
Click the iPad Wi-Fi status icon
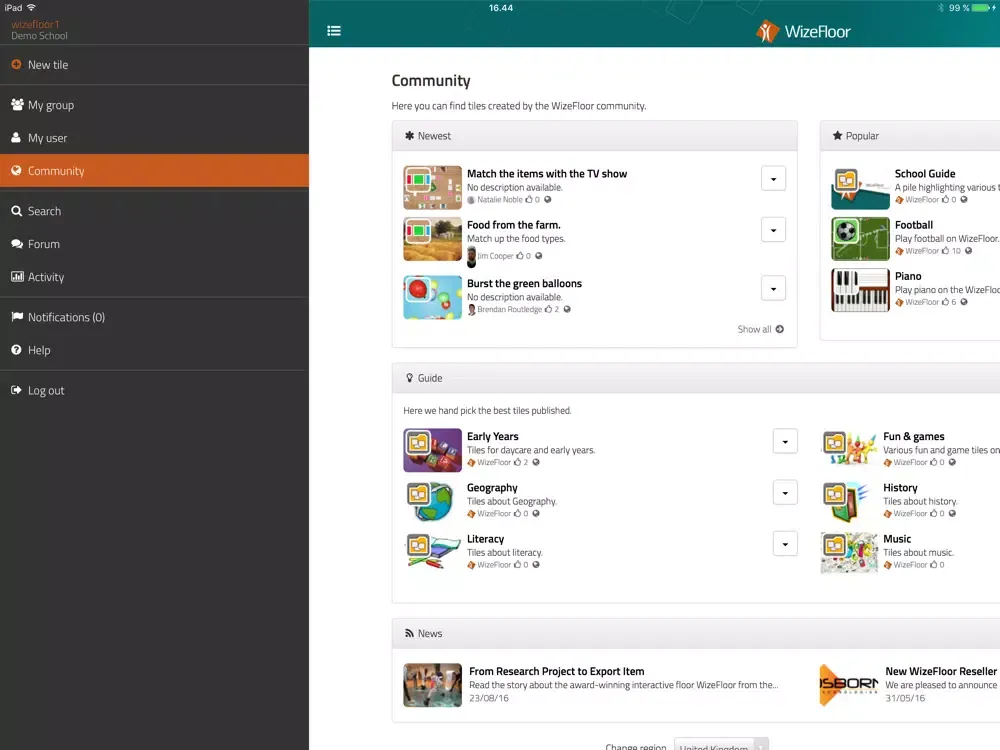(x=31, y=8)
